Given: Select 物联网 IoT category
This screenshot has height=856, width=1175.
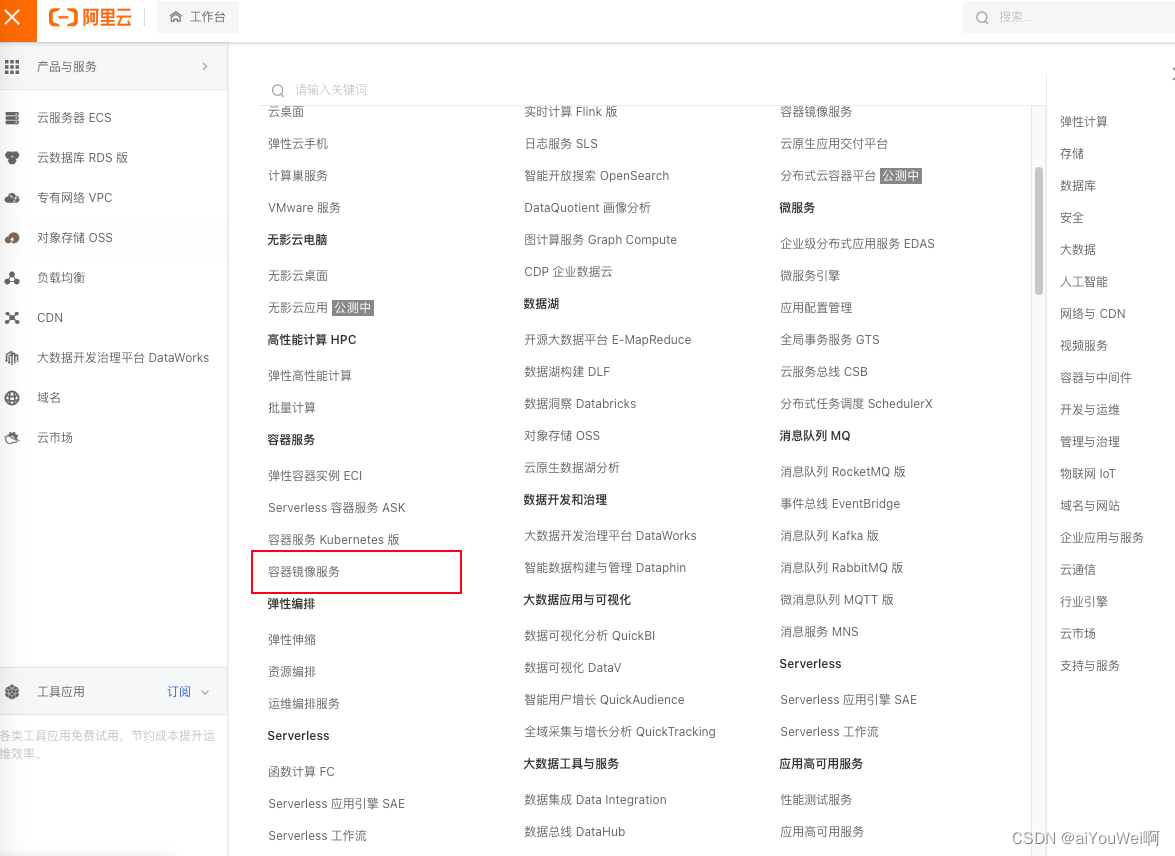Looking at the screenshot, I should 1087,474.
